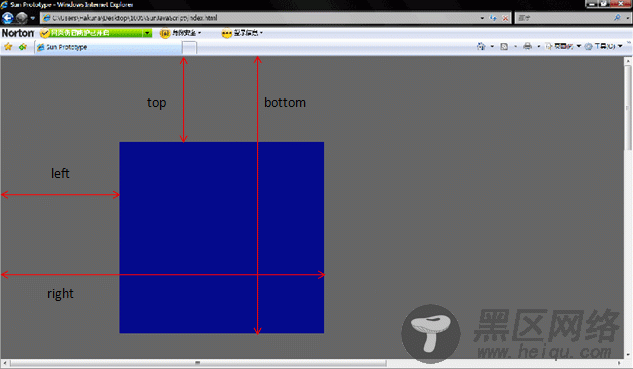Open the search provider dropdown arrow
Screen dimensions: 633x369
point(627,18)
